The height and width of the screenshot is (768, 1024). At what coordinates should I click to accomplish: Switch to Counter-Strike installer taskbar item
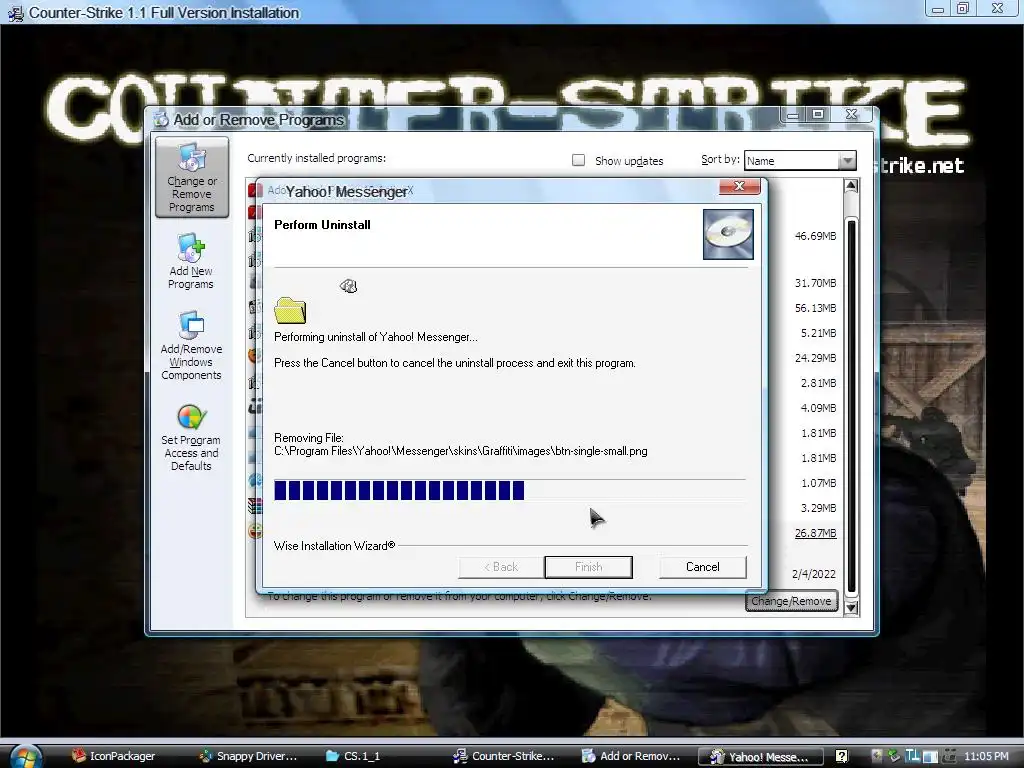[x=504, y=756]
